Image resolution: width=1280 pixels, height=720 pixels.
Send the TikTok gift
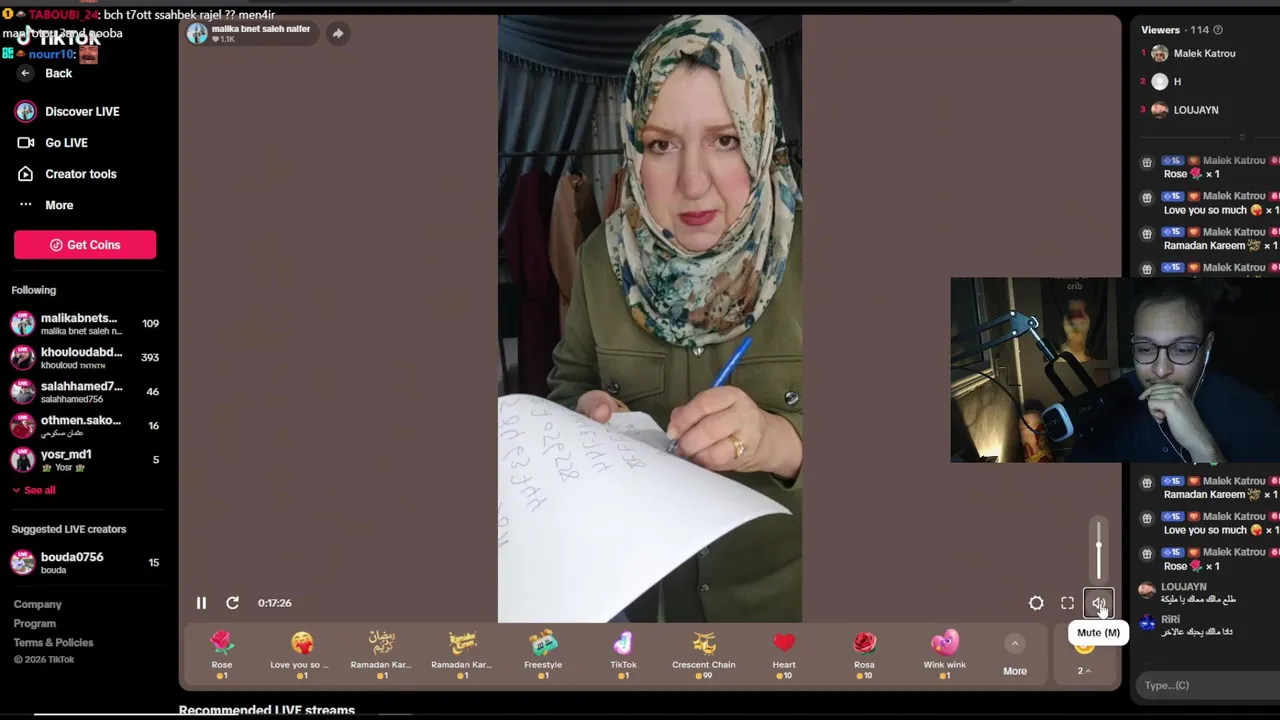(623, 655)
